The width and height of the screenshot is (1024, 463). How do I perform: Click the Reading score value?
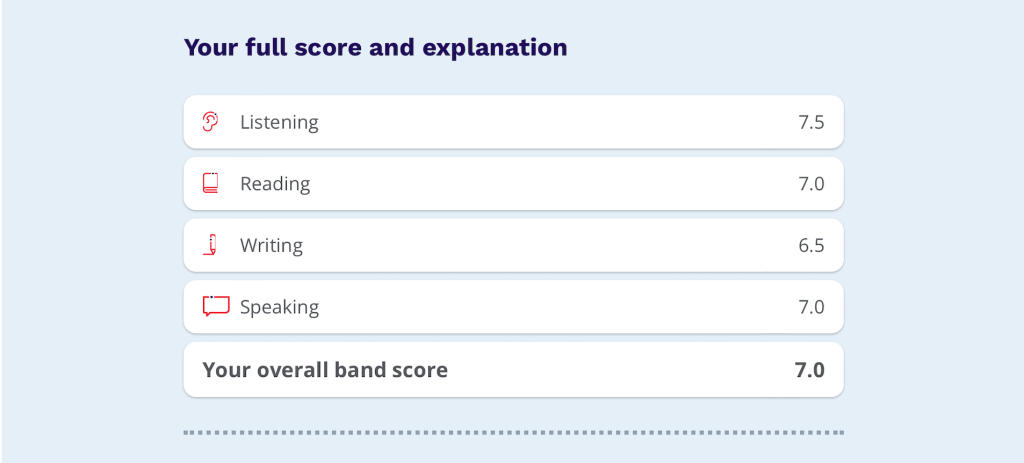click(x=811, y=184)
